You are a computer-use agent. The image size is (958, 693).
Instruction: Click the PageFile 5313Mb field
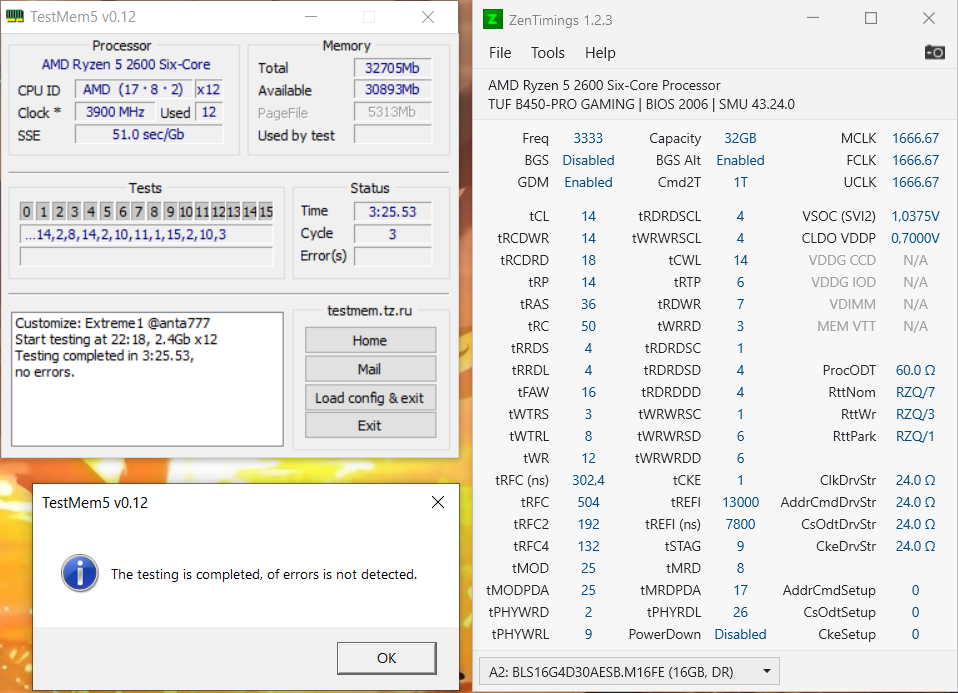(392, 112)
